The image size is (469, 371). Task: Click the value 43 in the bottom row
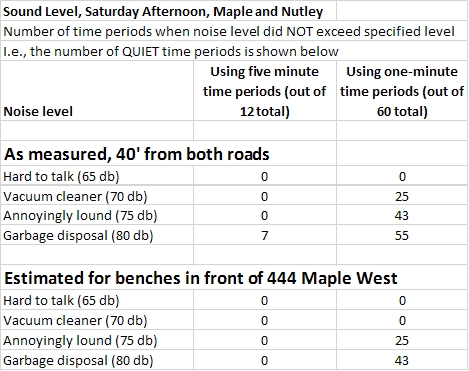[x=402, y=360]
